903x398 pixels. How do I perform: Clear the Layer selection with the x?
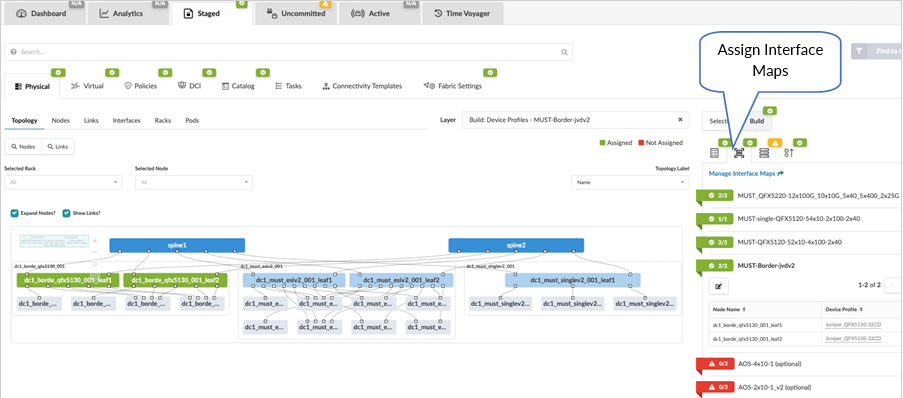coord(680,120)
